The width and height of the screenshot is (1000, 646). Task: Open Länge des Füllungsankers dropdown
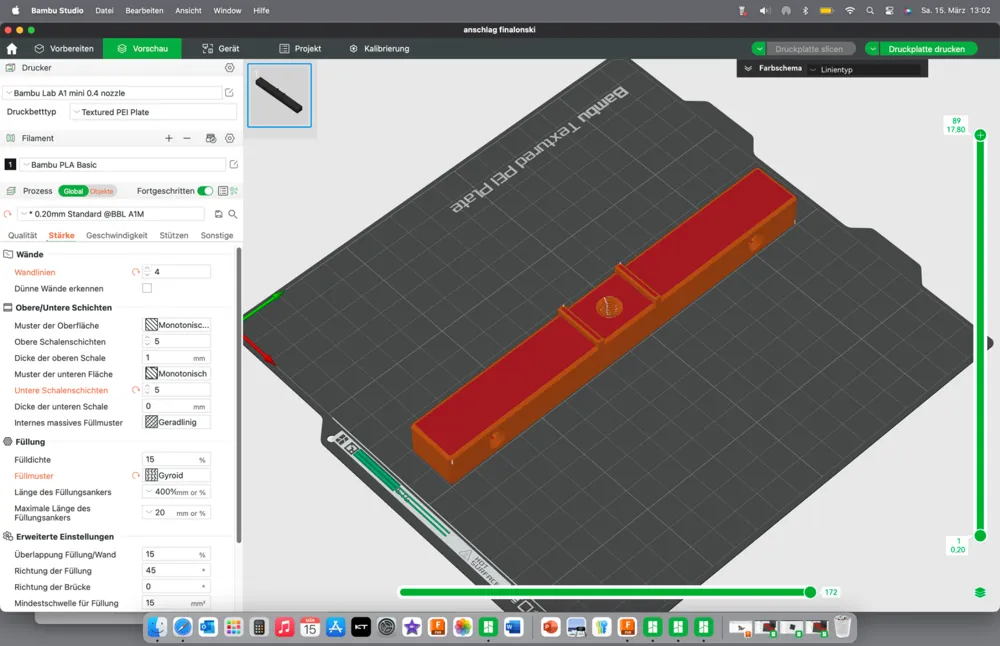[177, 492]
